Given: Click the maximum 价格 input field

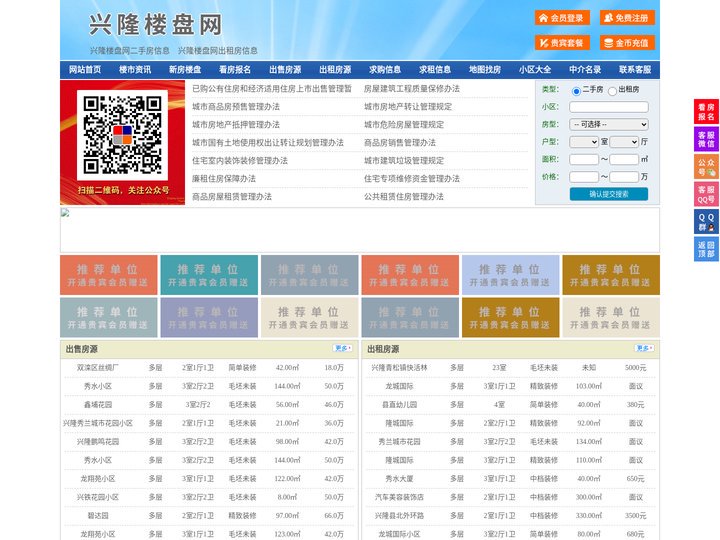Looking at the screenshot, I should [624, 177].
